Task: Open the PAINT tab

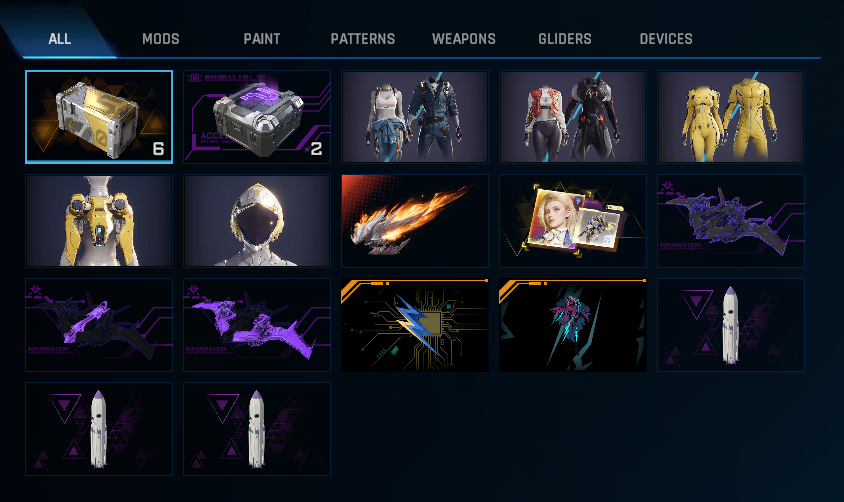Action: tap(262, 39)
